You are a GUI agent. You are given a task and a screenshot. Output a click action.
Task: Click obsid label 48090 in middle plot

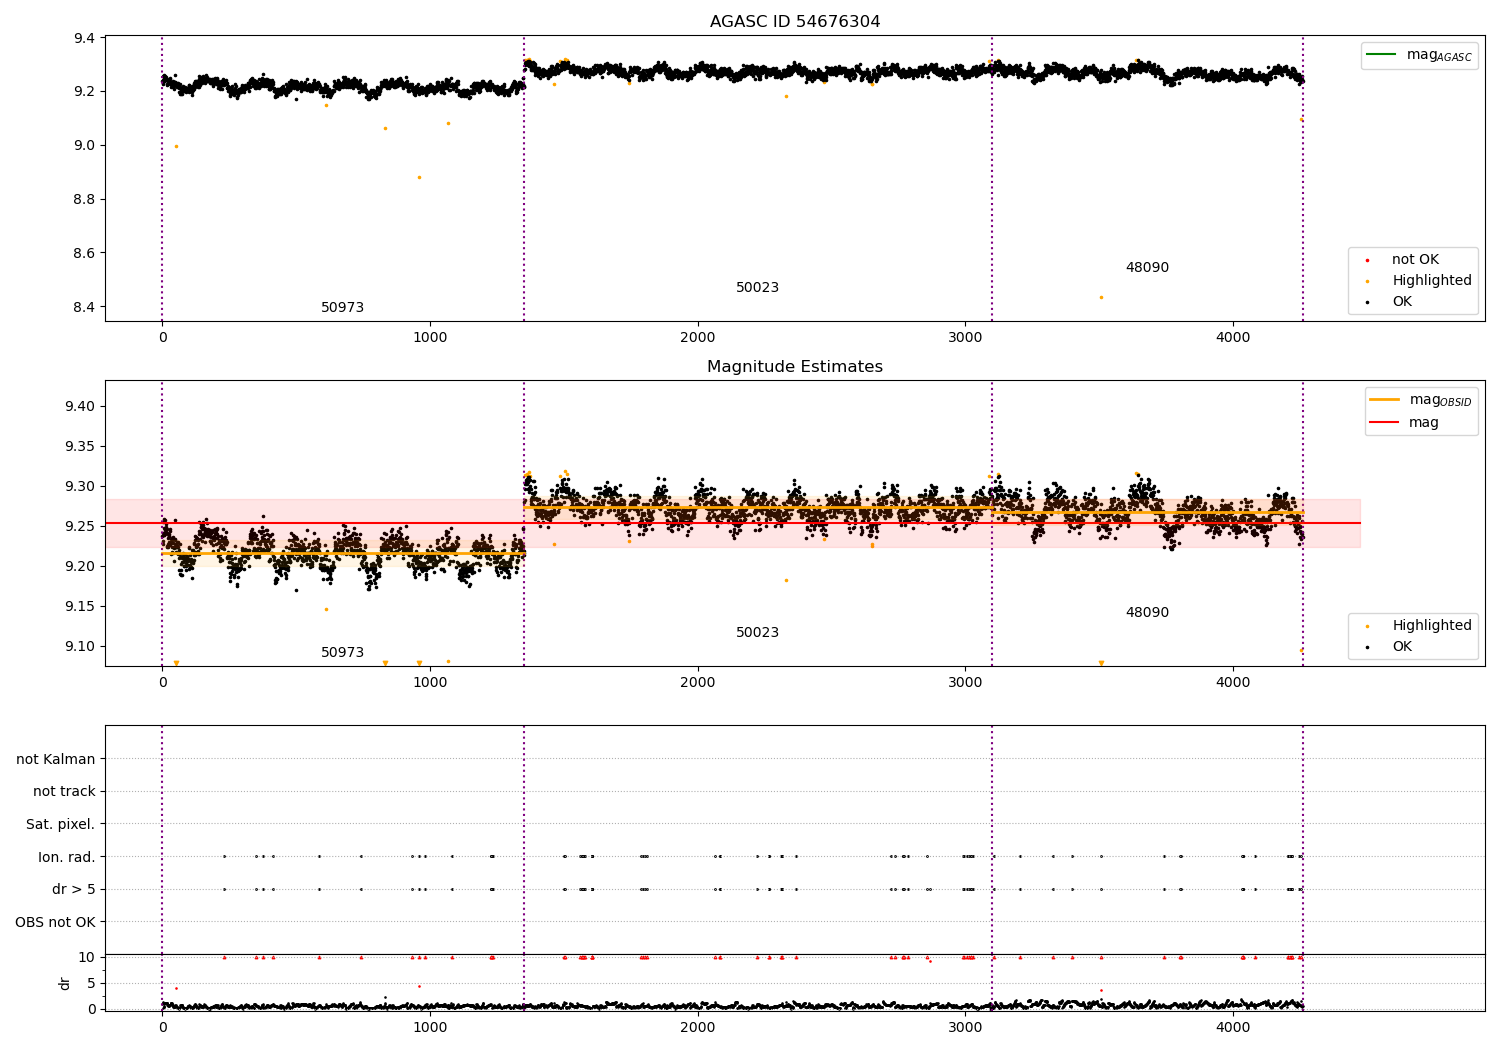1147,613
